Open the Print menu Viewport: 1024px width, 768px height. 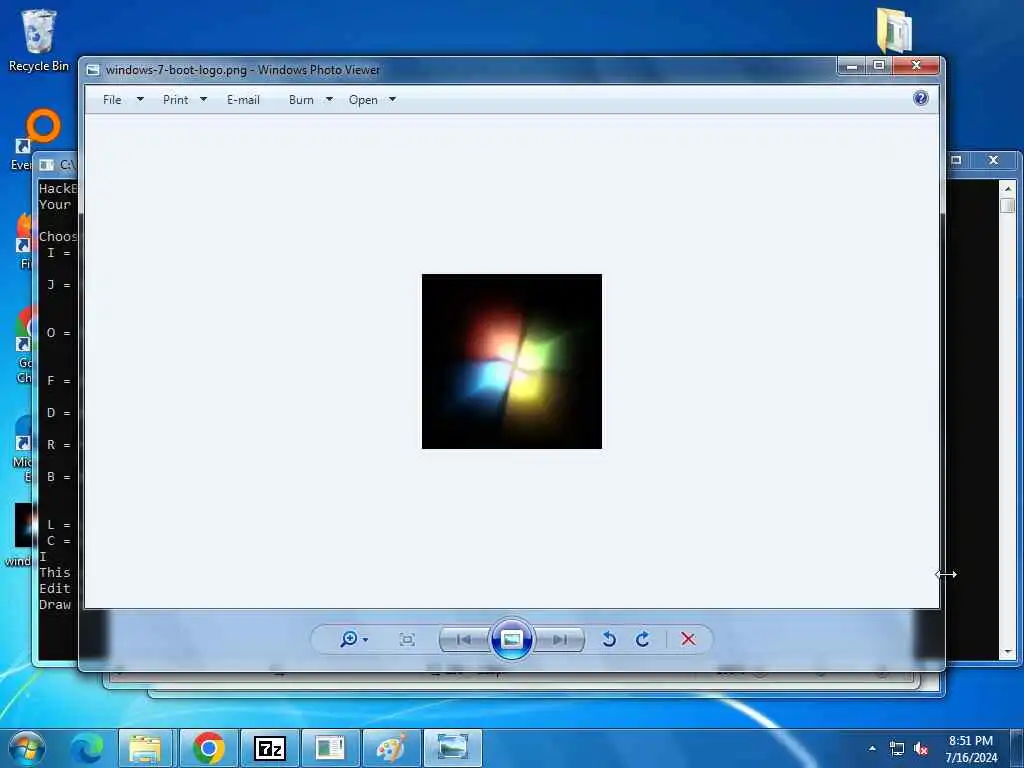point(175,100)
